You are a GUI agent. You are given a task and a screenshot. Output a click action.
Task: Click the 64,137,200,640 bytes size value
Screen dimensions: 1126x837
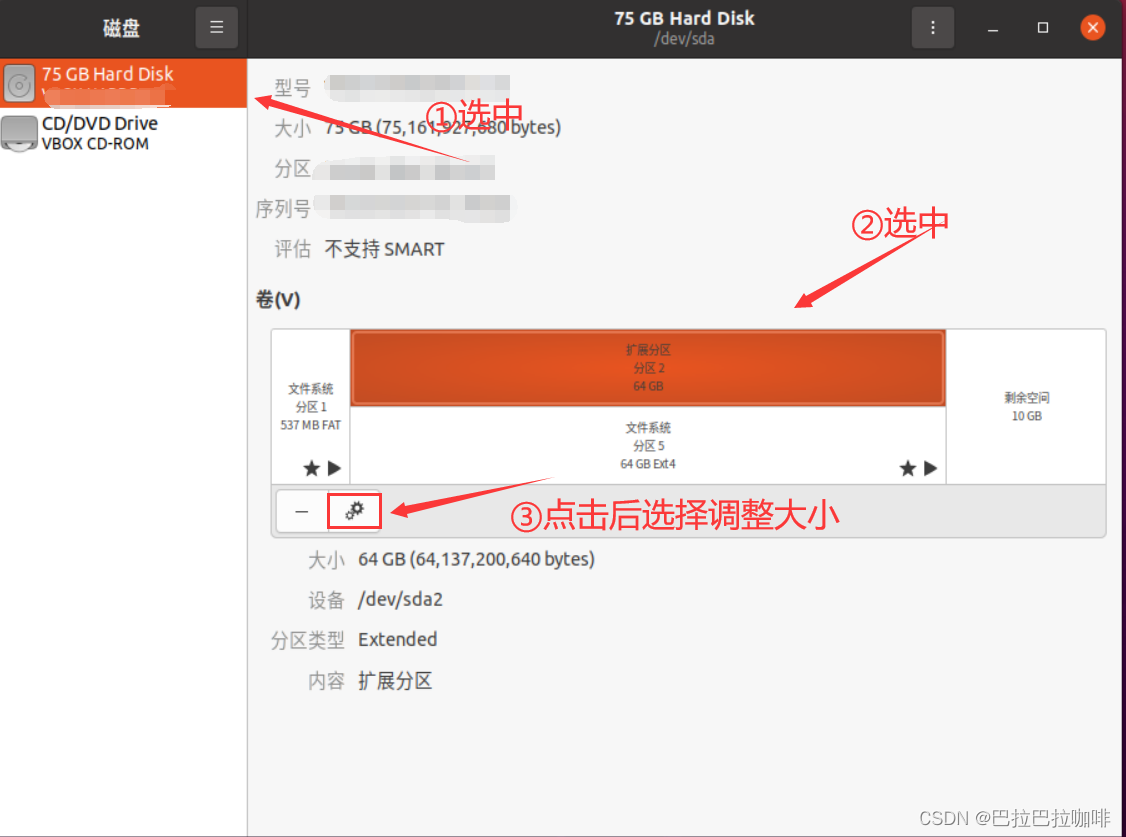tap(476, 559)
